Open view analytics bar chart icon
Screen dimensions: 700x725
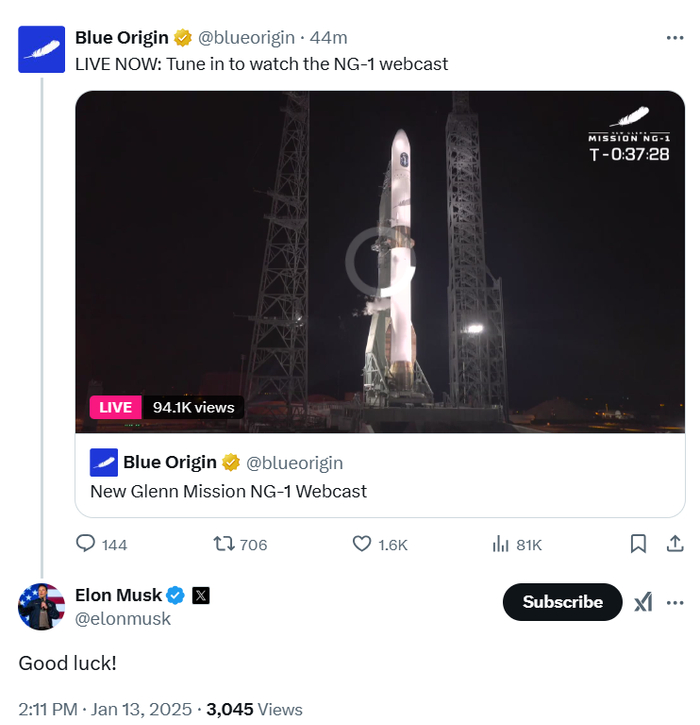[501, 544]
